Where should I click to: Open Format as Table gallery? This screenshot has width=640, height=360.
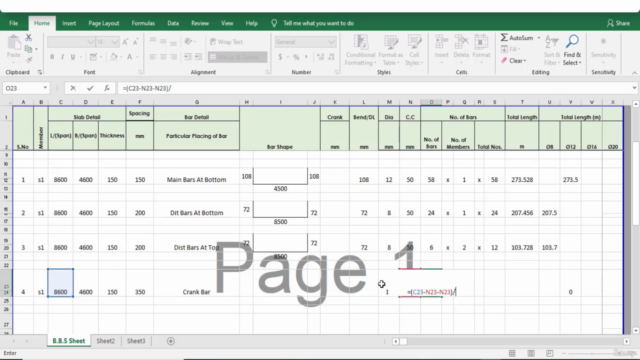click(390, 50)
